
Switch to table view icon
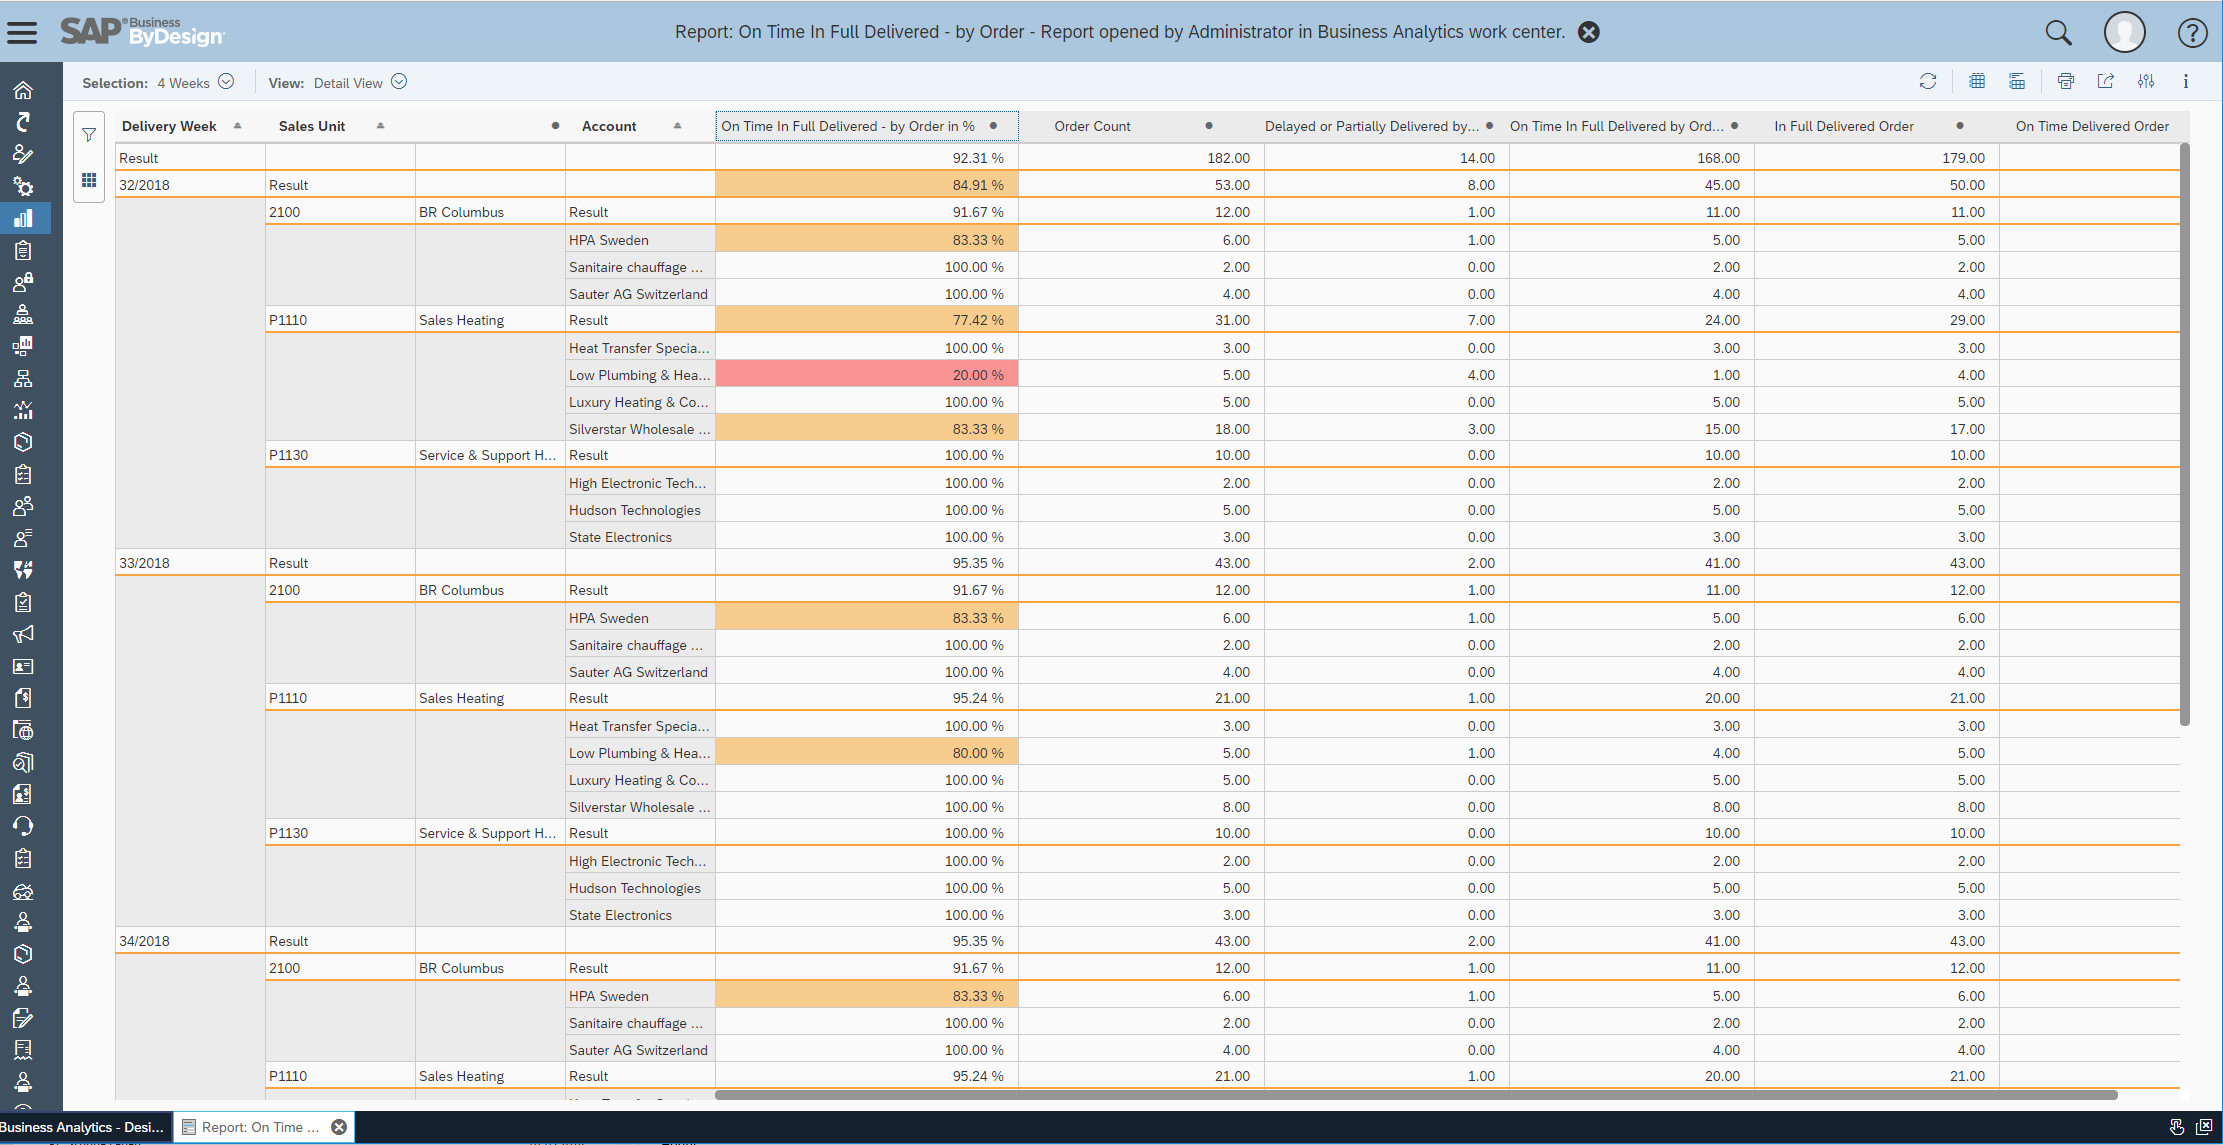1977,82
